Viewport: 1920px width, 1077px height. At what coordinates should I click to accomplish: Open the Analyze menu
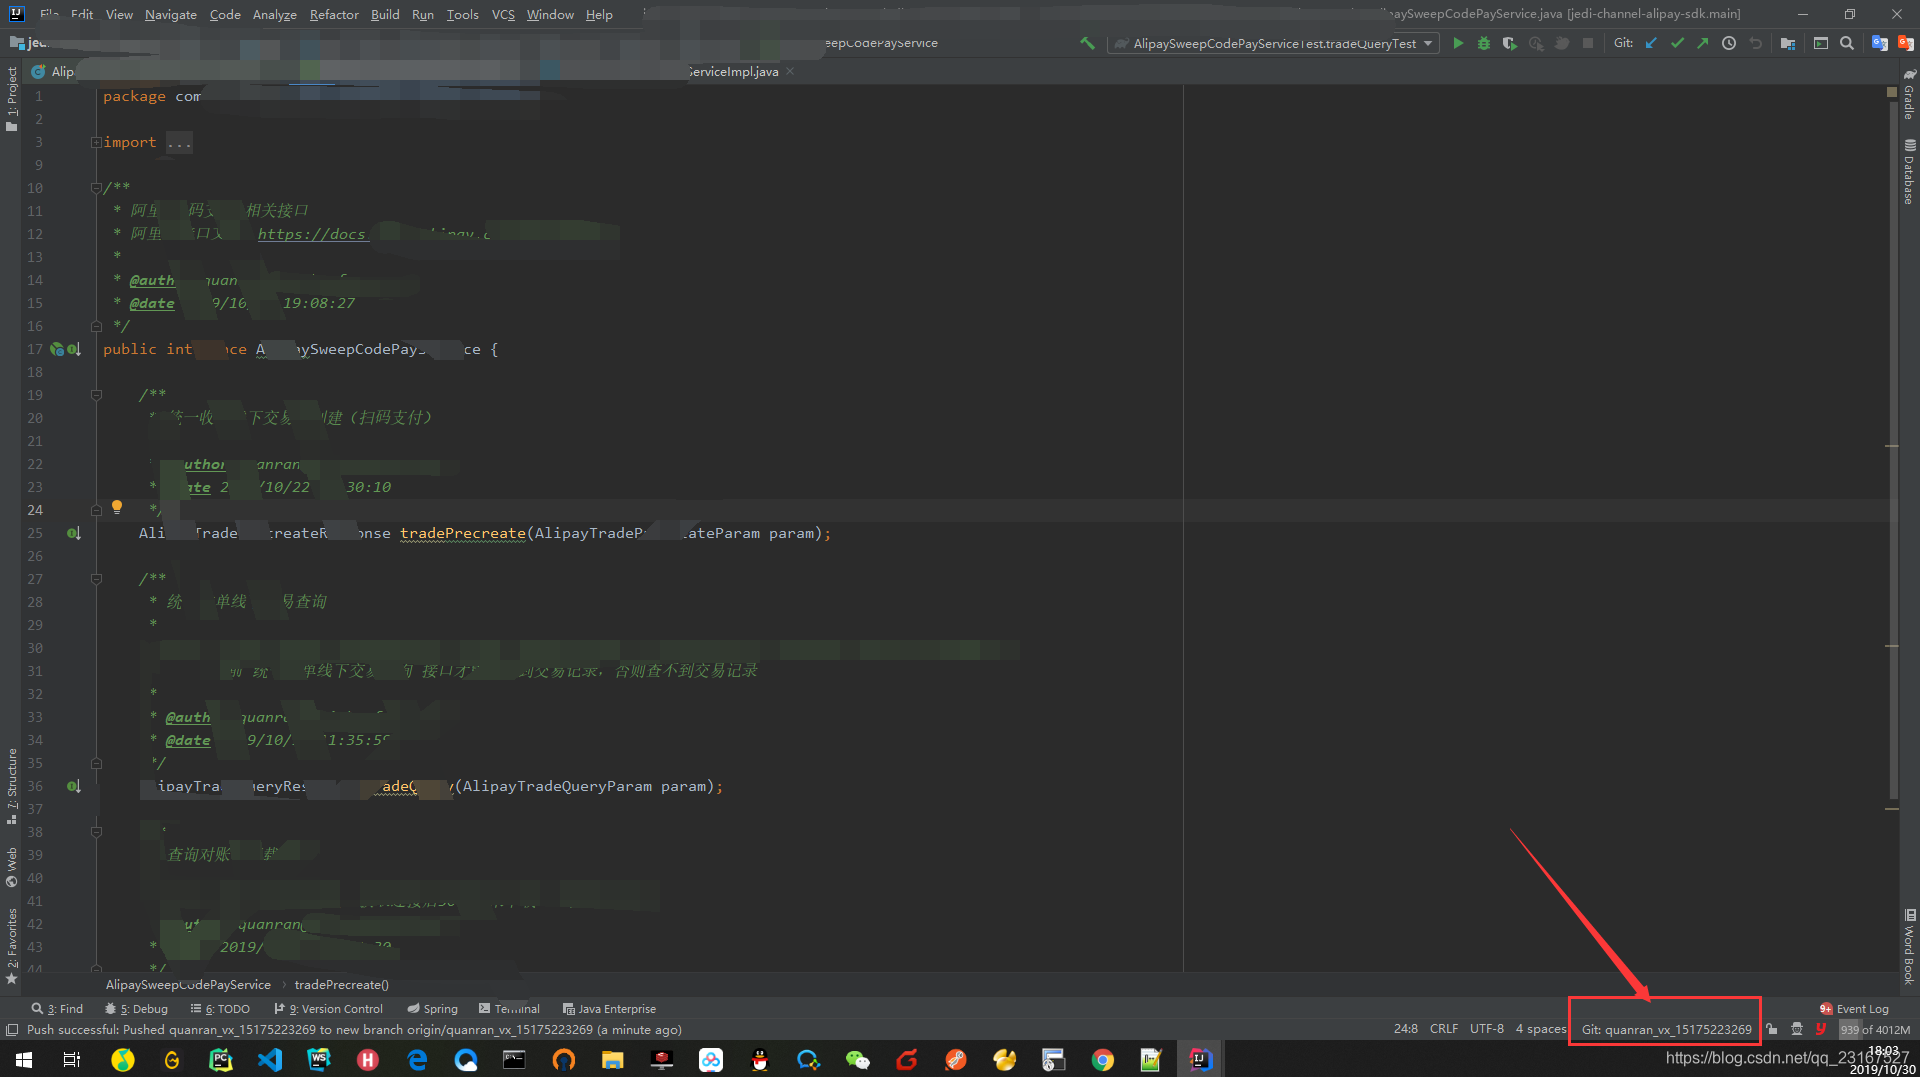pos(275,14)
